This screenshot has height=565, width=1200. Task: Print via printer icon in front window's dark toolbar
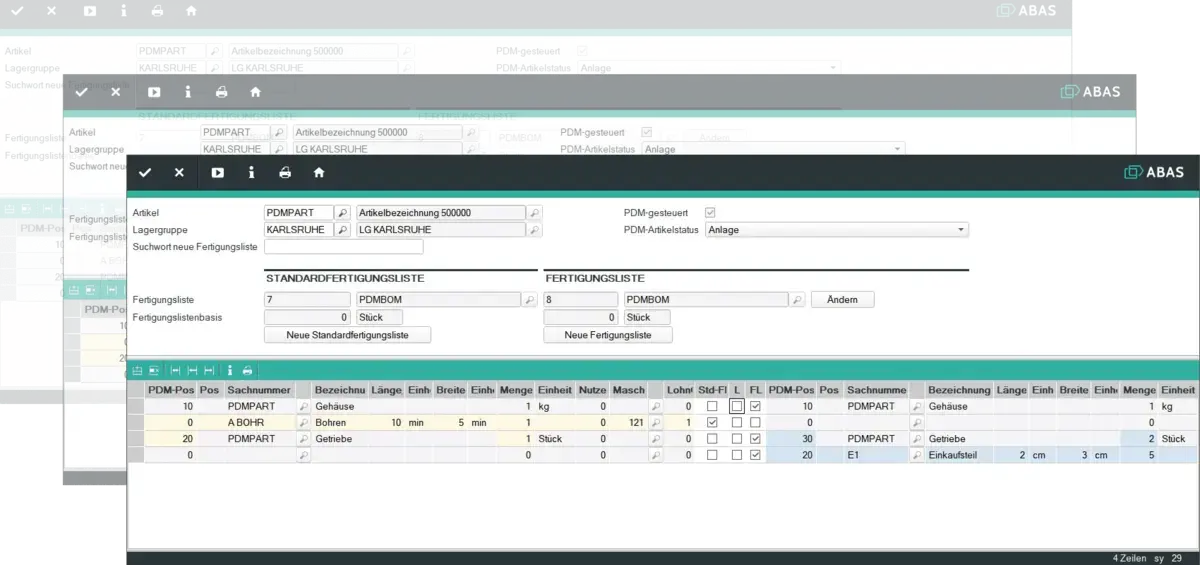click(285, 172)
